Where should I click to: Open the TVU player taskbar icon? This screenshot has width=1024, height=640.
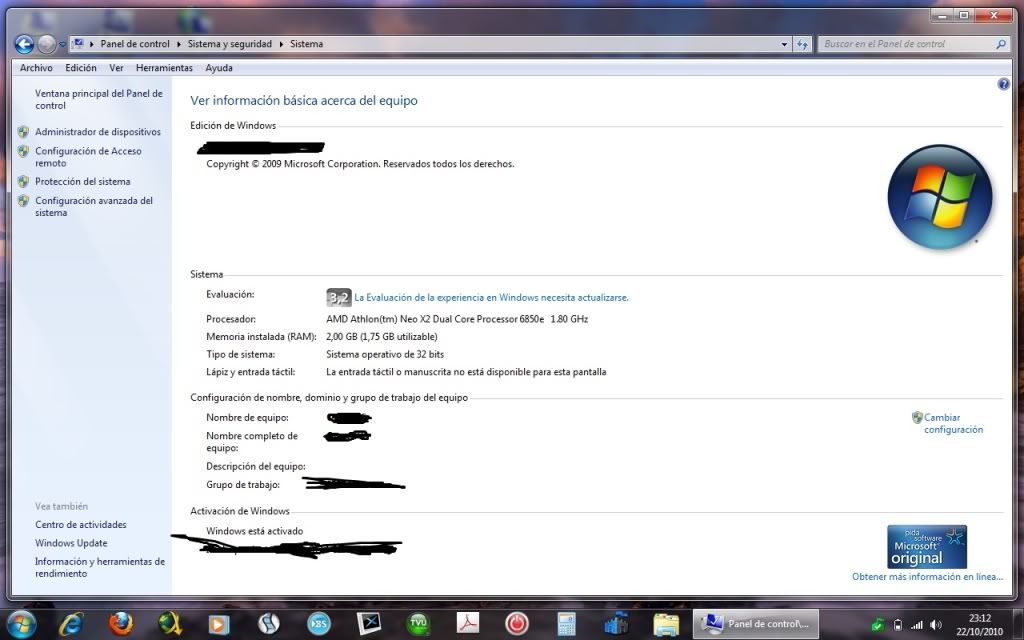(x=418, y=624)
